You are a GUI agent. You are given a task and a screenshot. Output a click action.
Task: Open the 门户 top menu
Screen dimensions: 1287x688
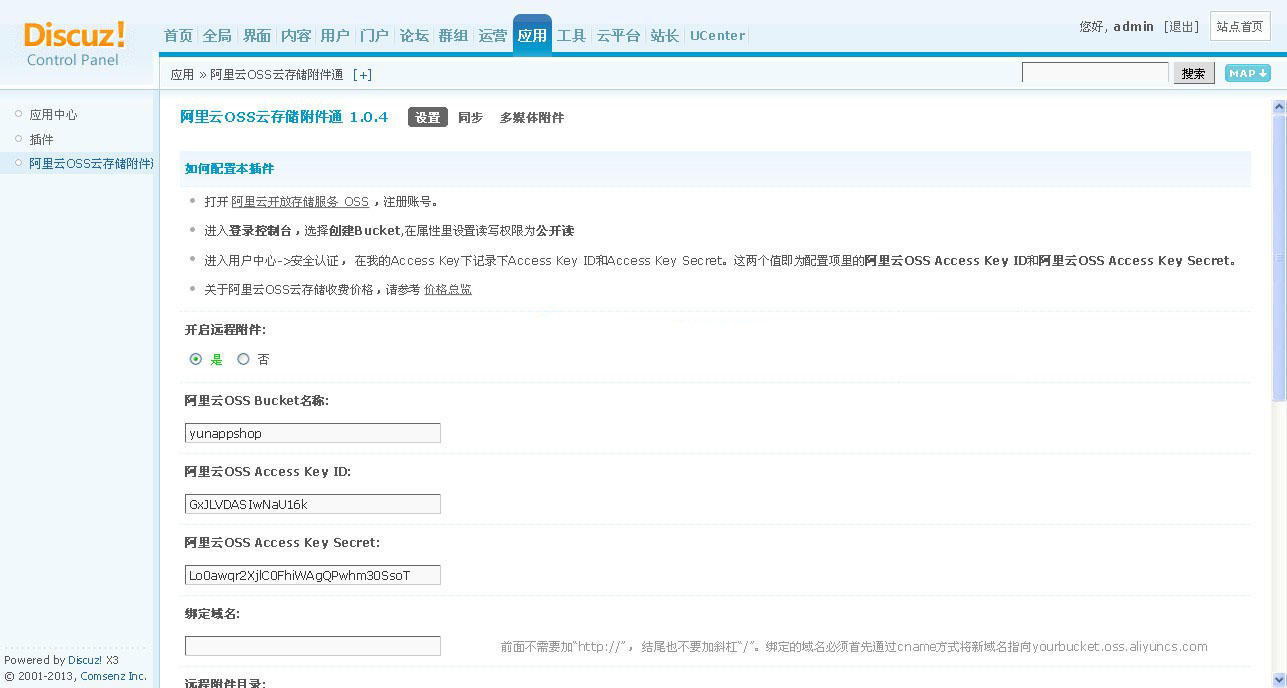click(374, 36)
